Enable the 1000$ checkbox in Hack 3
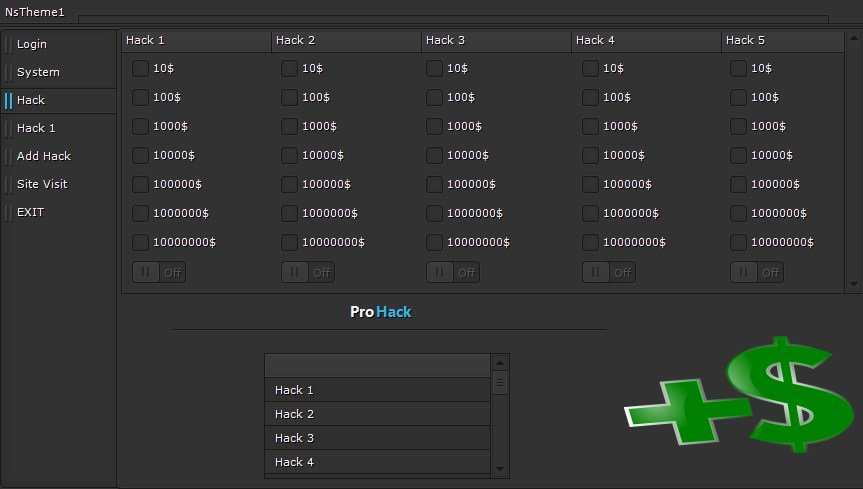This screenshot has height=489, width=863. 434,126
